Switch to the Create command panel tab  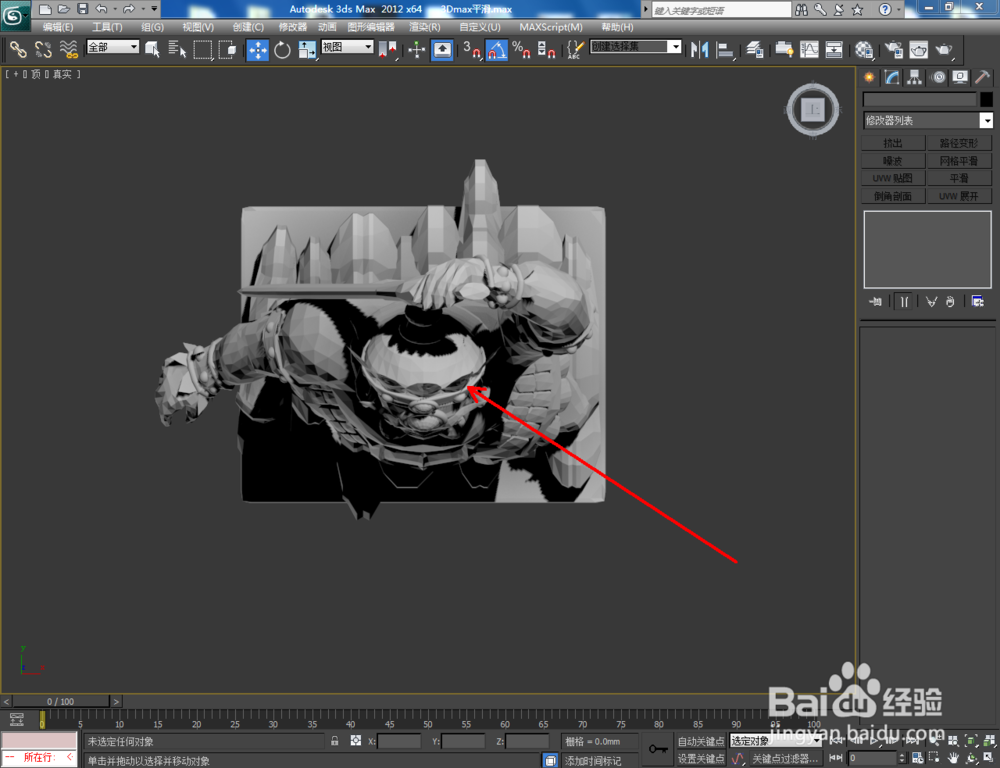pyautogui.click(x=869, y=77)
